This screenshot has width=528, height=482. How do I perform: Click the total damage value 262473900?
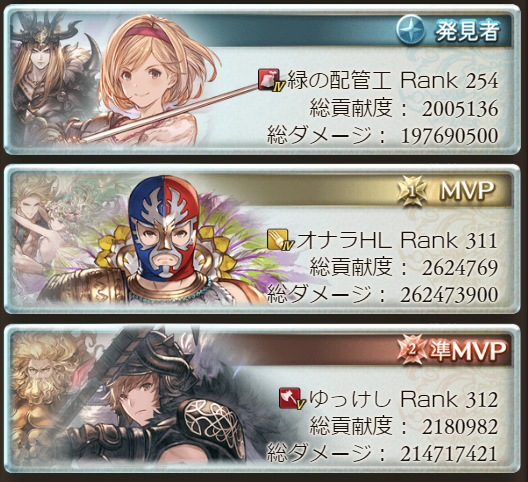click(449, 295)
